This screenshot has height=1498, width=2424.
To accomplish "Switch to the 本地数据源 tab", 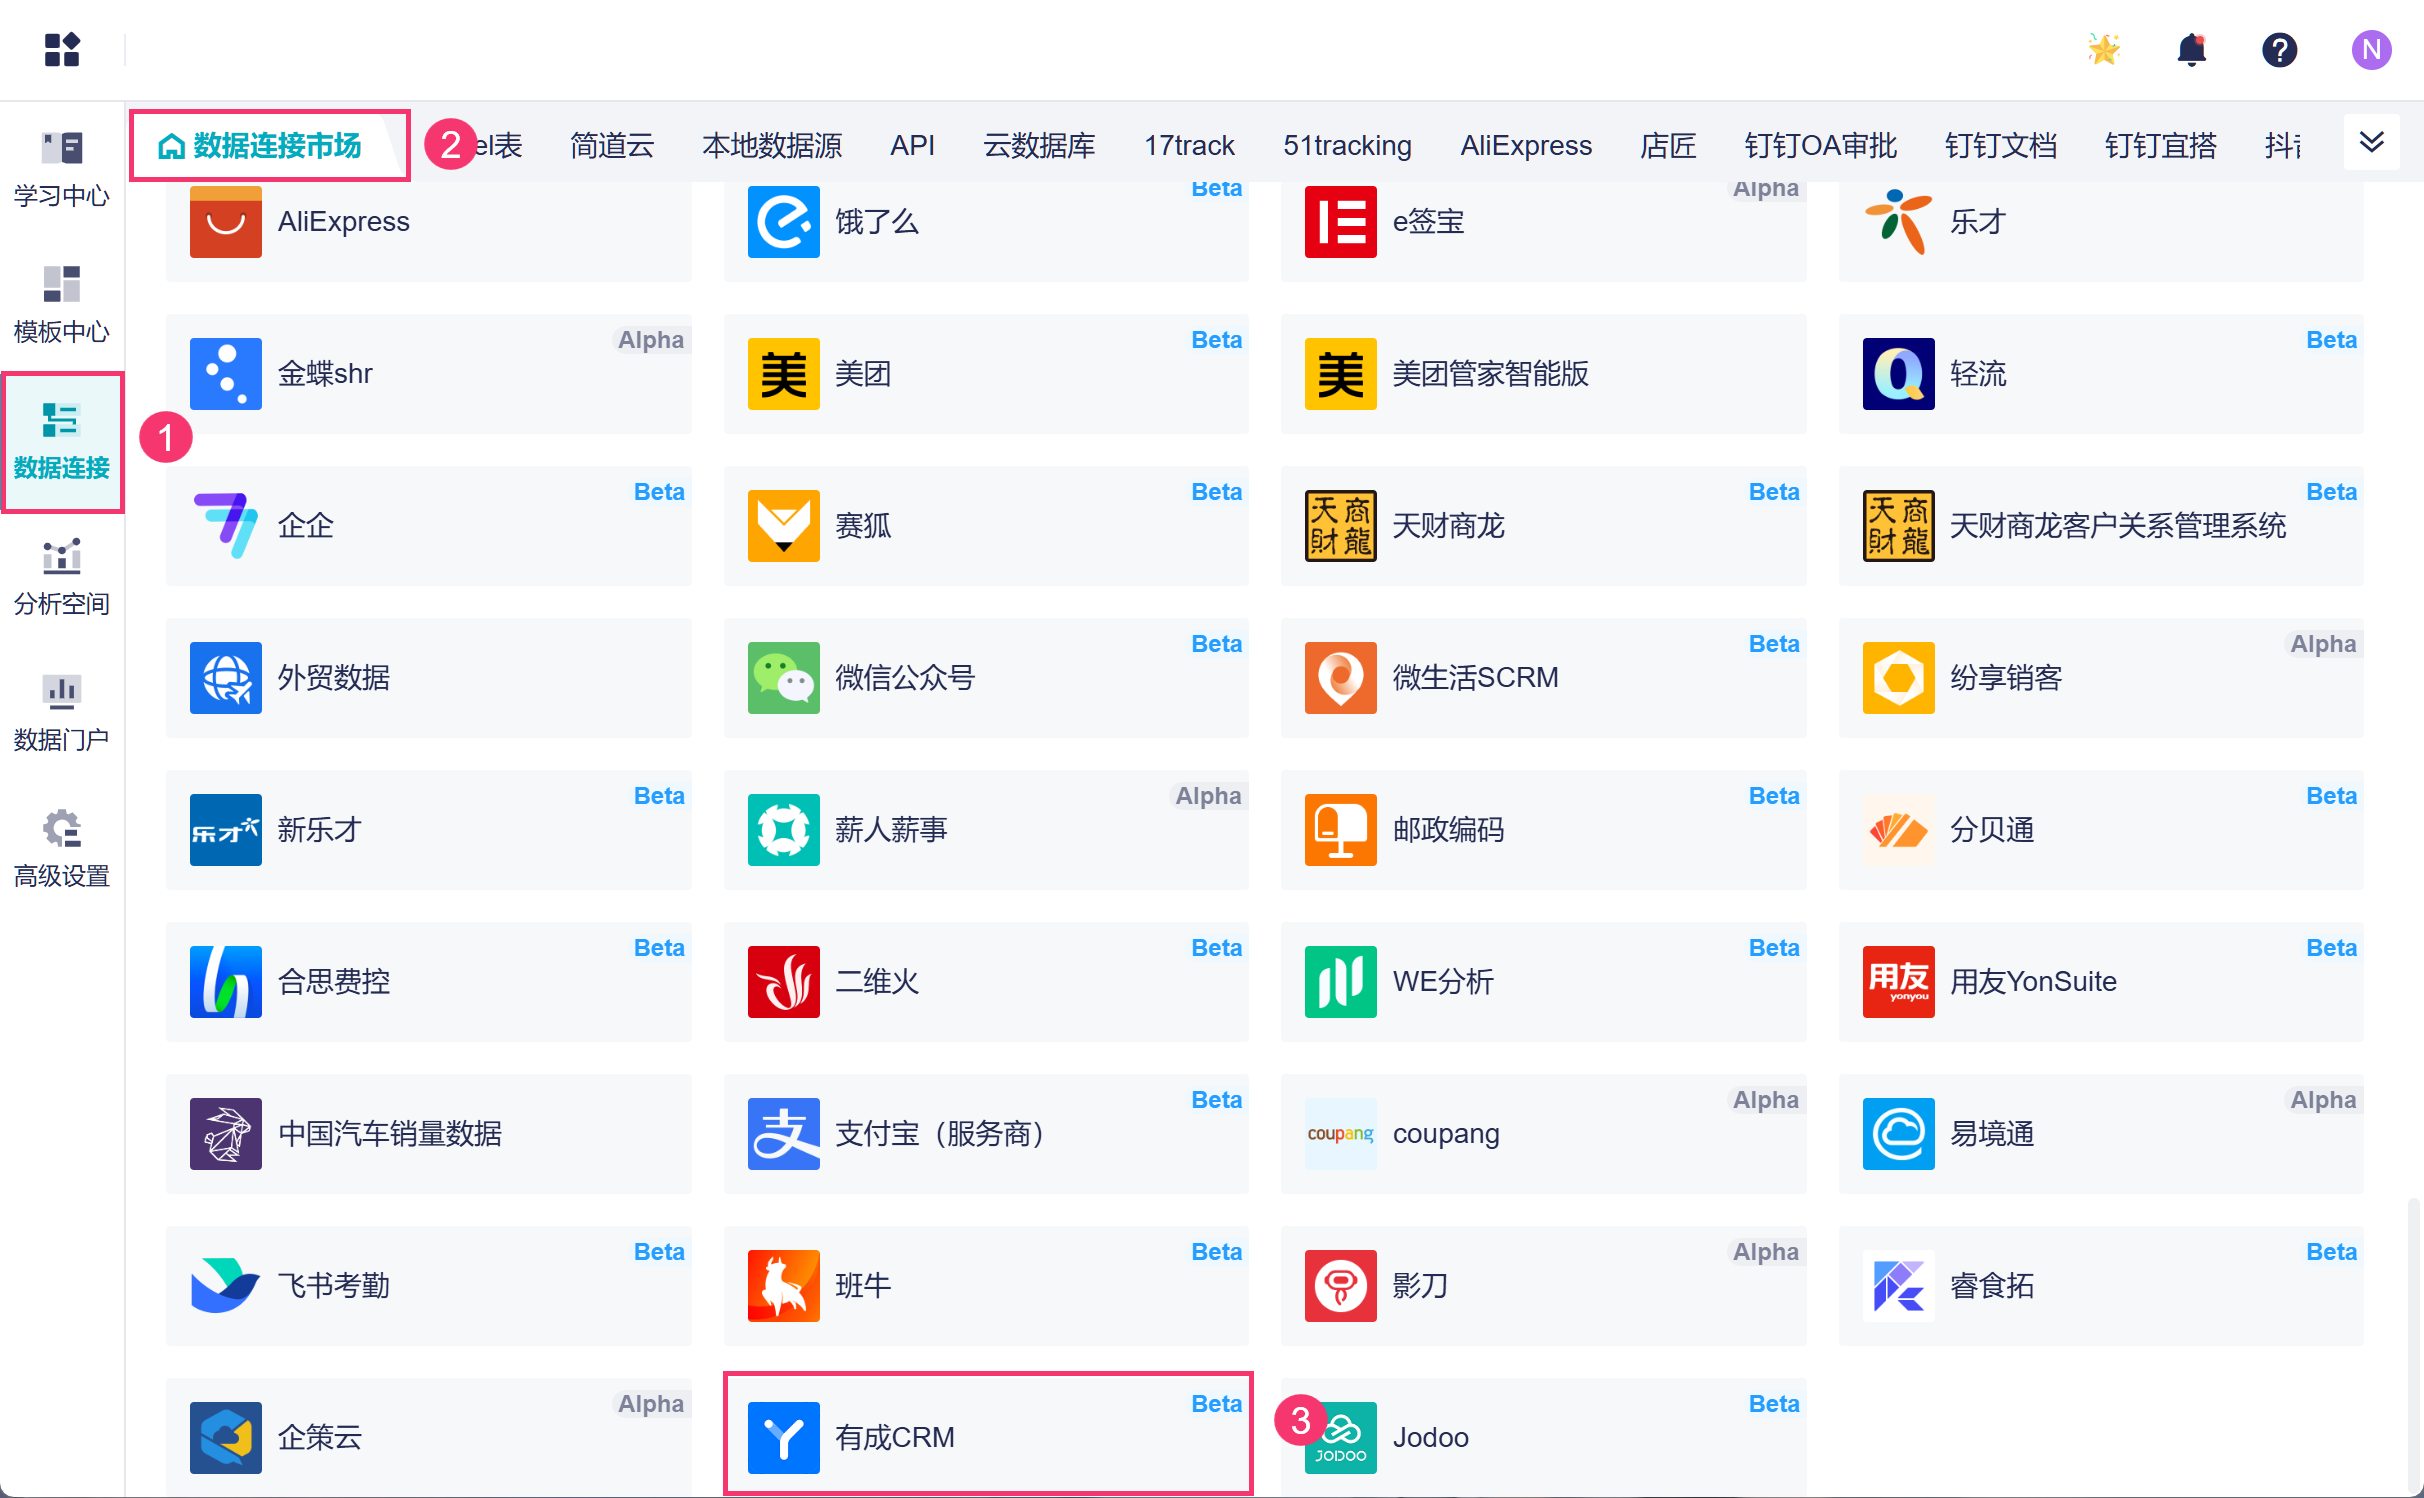I will [x=772, y=146].
